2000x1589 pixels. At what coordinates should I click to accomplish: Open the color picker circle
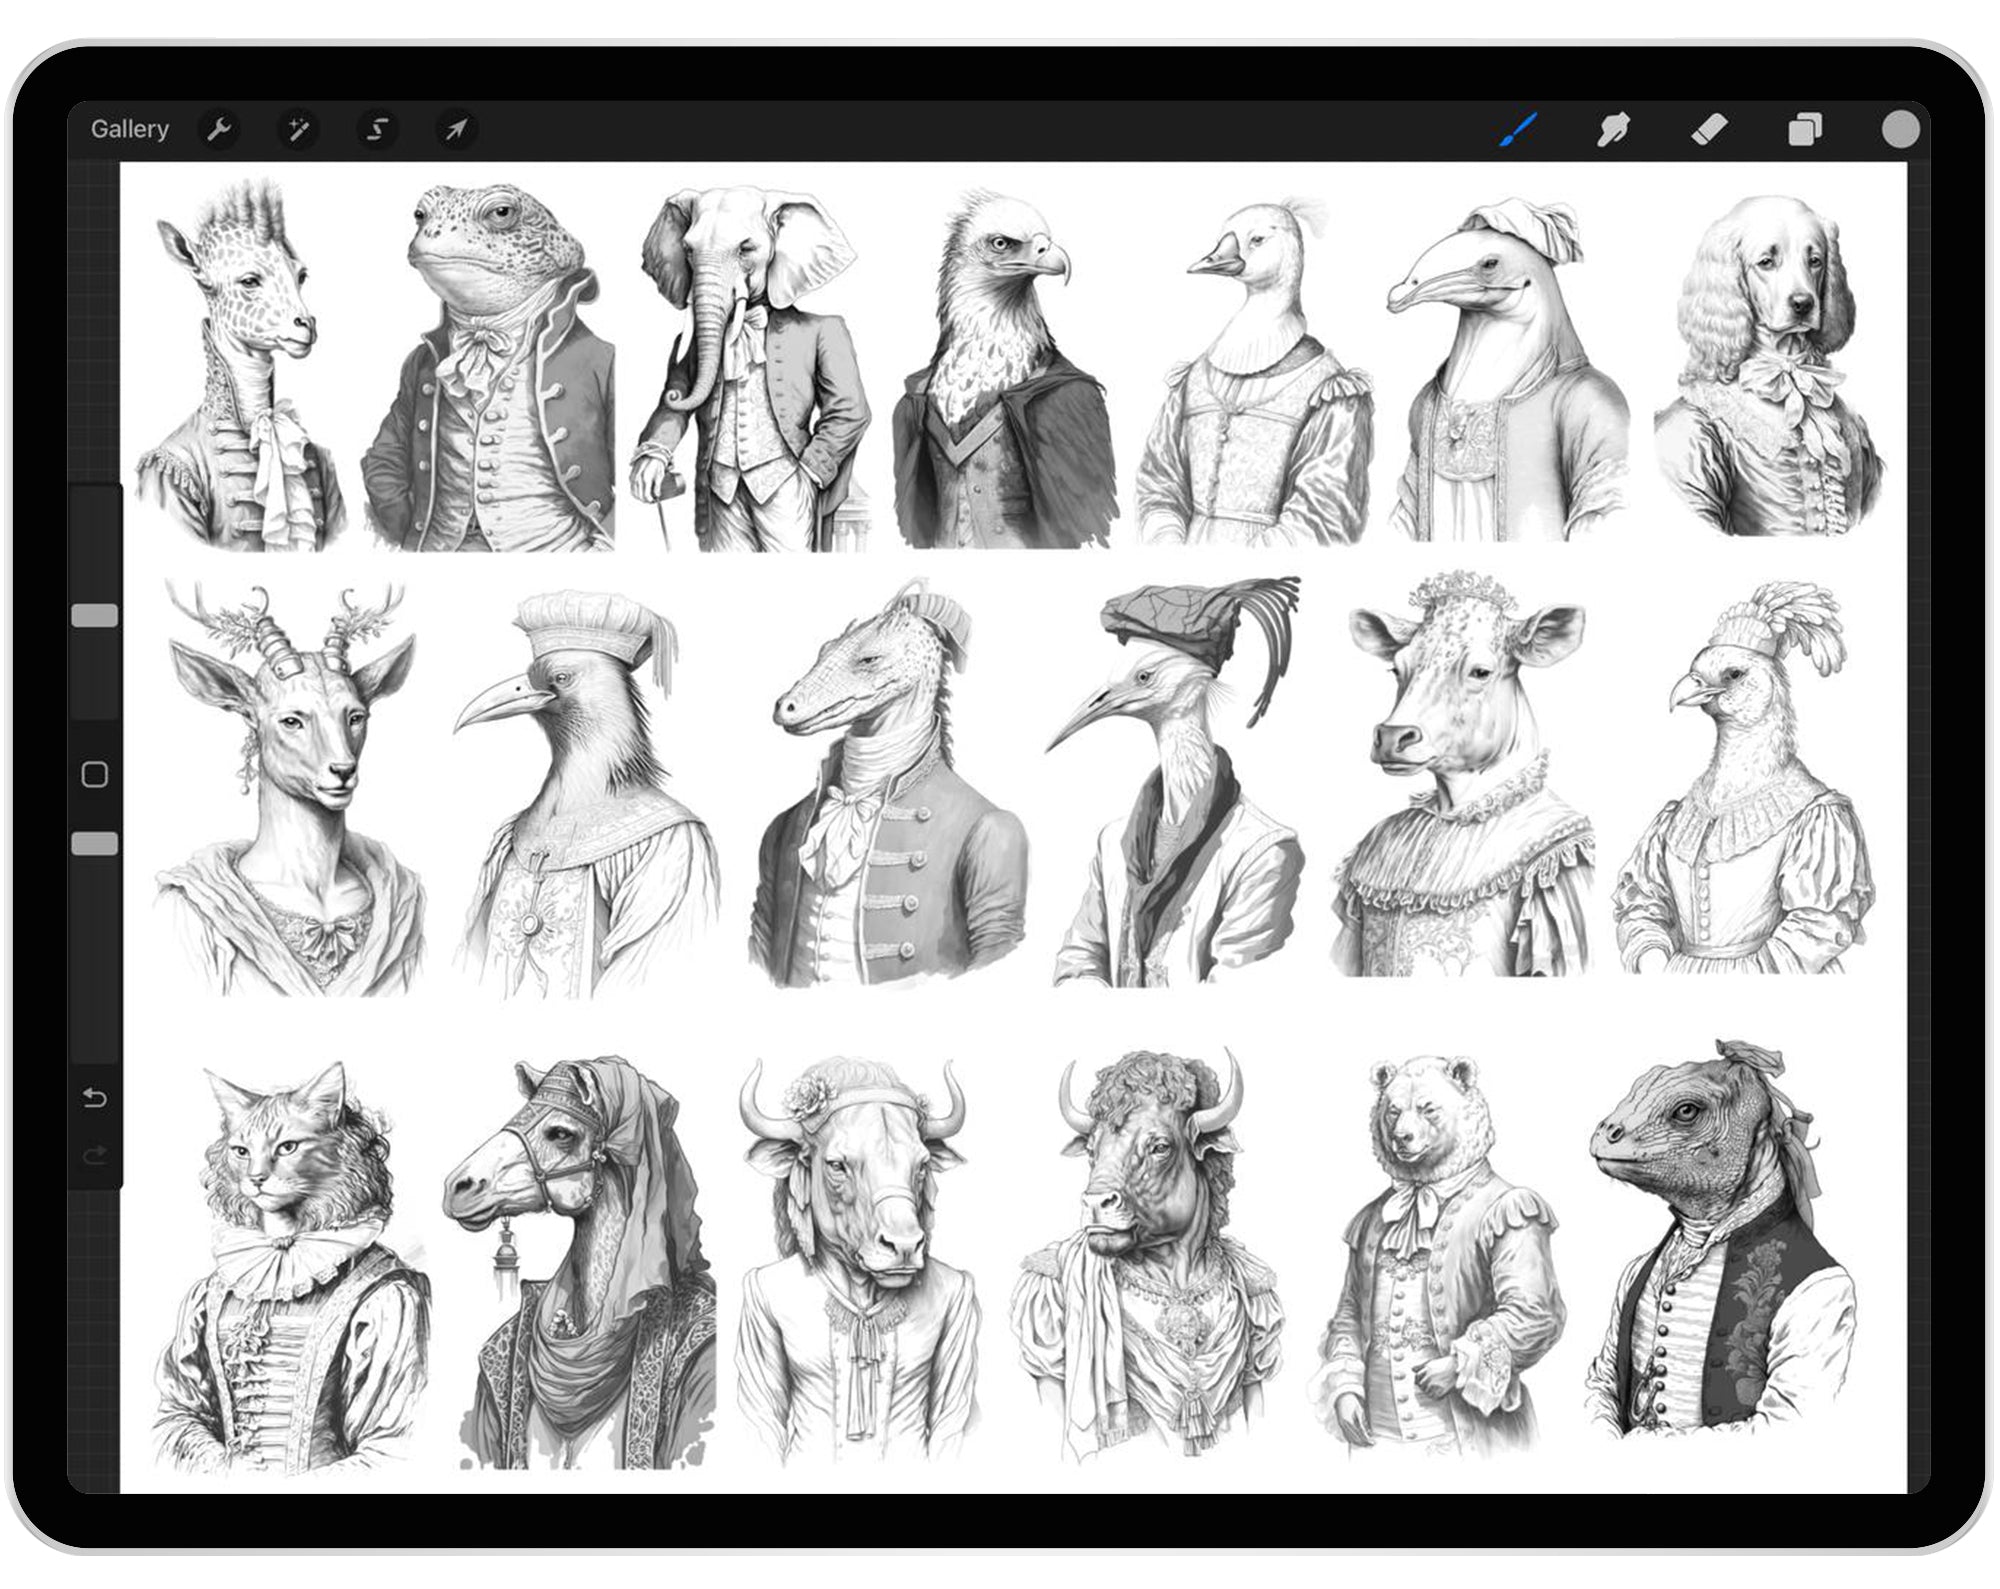coord(1901,128)
